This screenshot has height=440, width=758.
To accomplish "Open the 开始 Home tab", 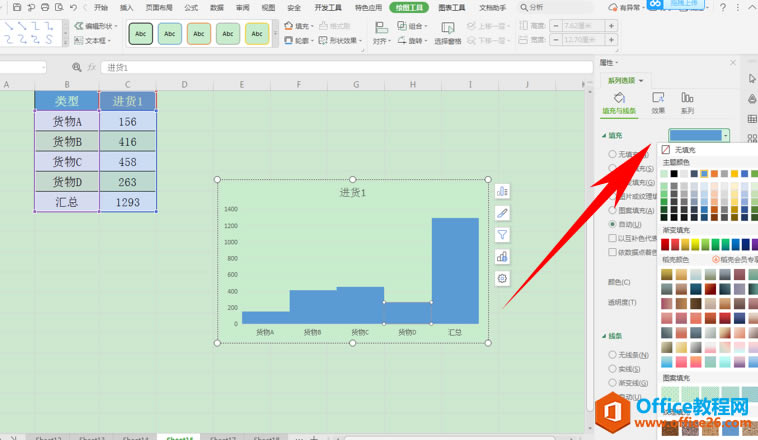I will pos(101,8).
